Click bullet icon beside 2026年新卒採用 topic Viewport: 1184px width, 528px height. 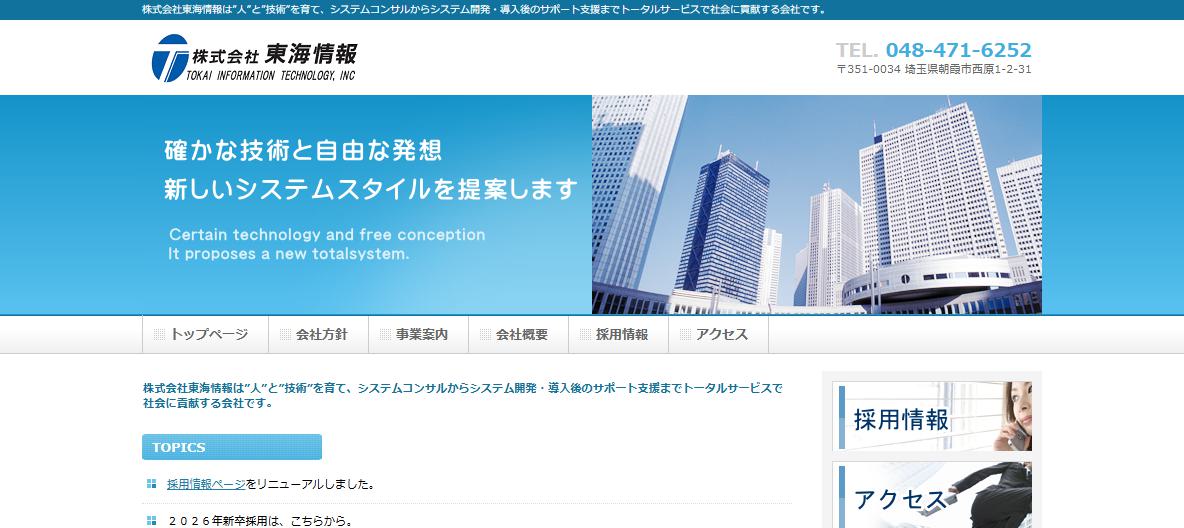(152, 520)
